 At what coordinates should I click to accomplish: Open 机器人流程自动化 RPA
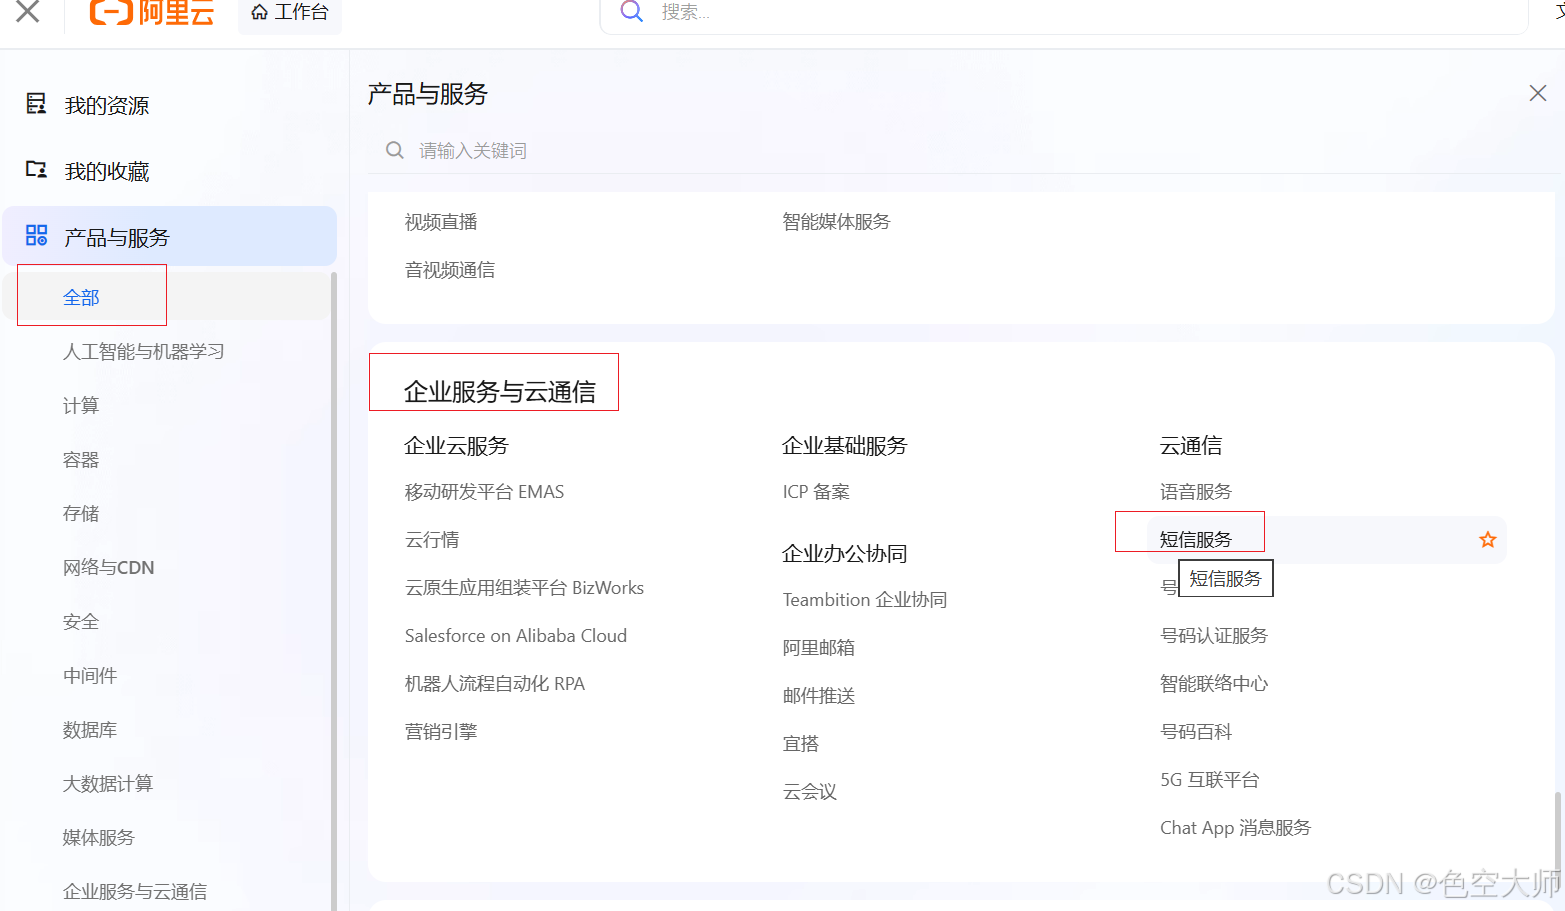coord(495,684)
